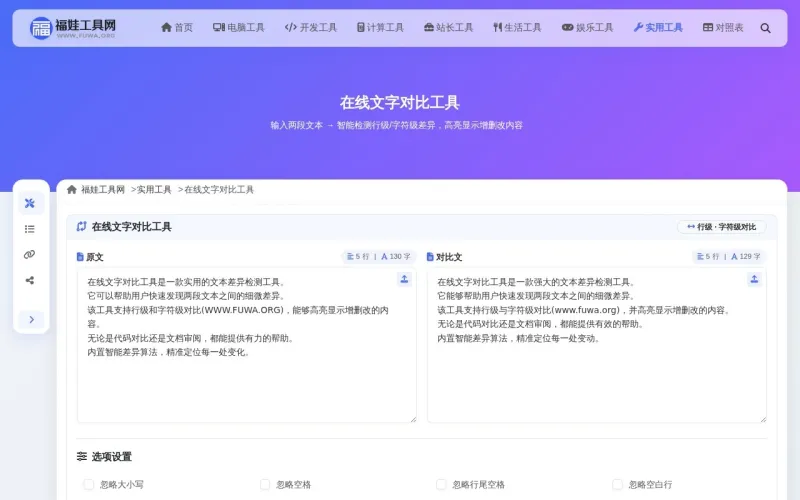The image size is (800, 500).
Task: Click the sidebar tools wrench icon
Action: tap(30, 203)
